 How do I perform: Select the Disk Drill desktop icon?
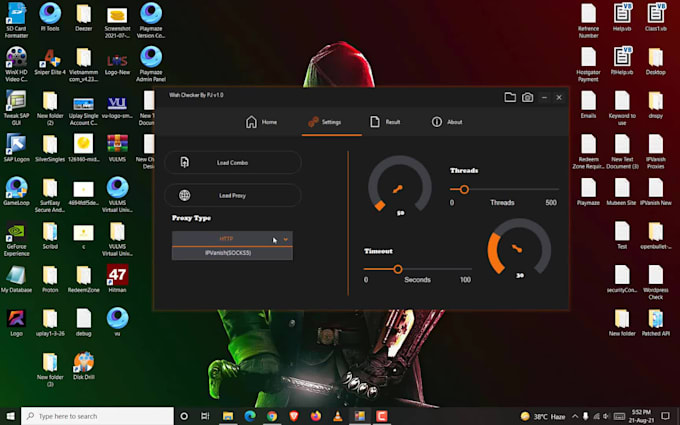tap(84, 366)
